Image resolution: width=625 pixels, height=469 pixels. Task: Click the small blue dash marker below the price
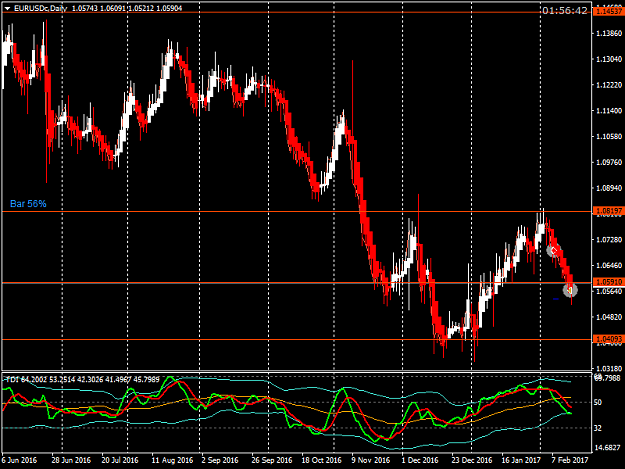click(x=556, y=299)
